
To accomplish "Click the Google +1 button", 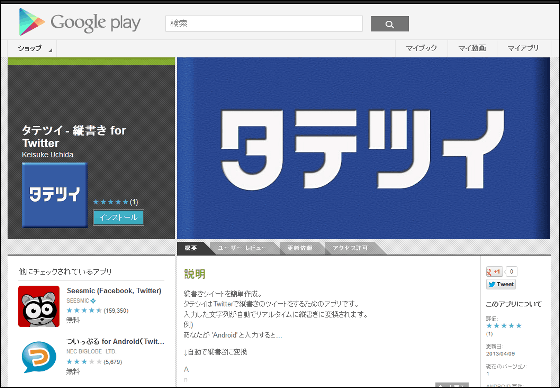I will click(x=494, y=272).
